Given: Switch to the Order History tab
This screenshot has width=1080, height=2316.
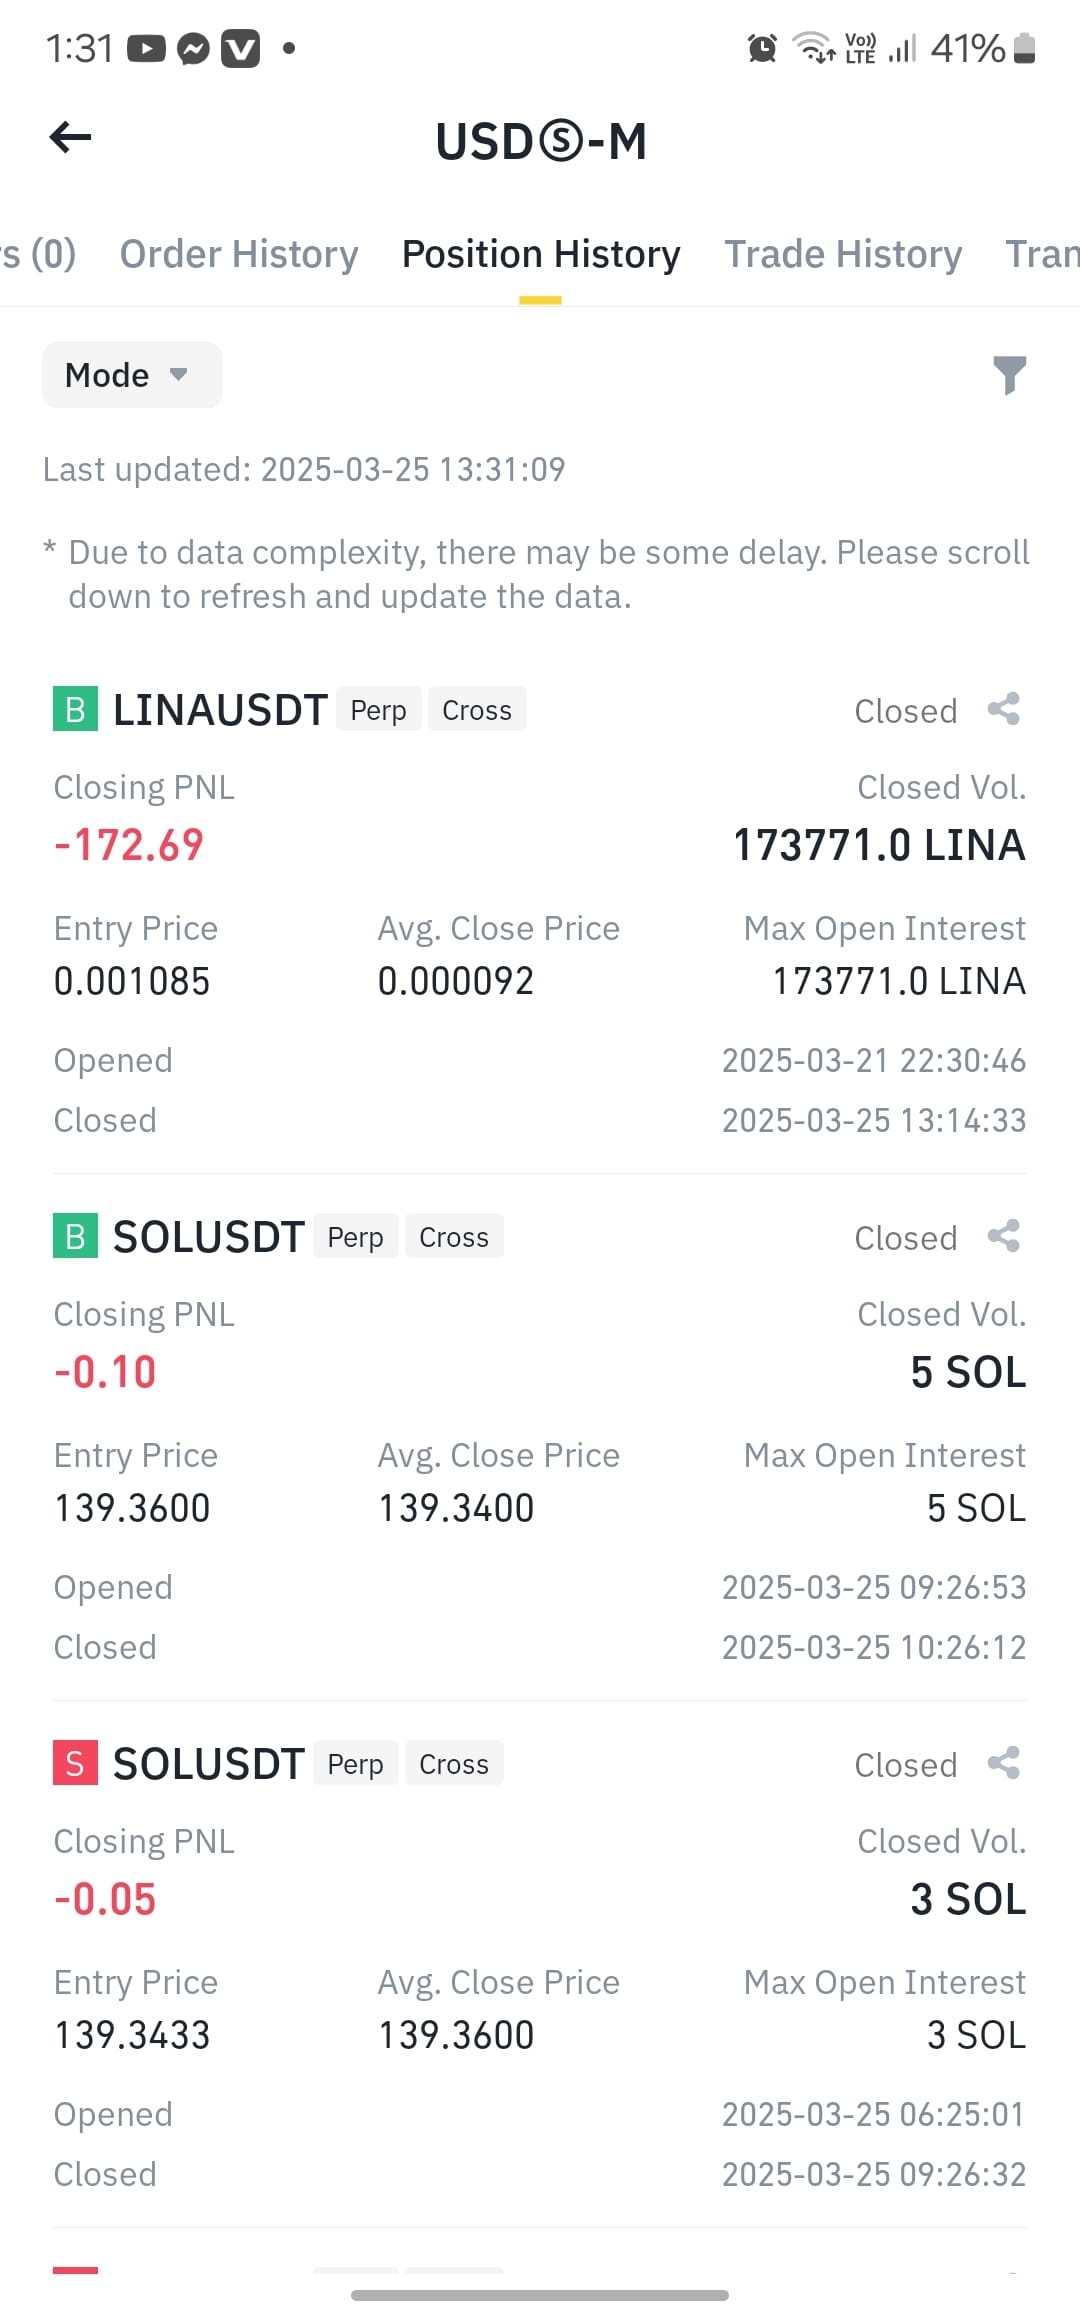Looking at the screenshot, I should pyautogui.click(x=239, y=254).
